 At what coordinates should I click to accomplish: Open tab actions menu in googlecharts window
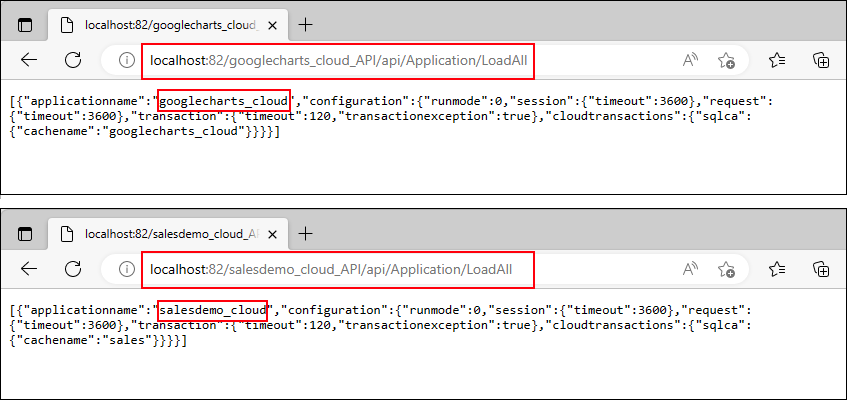coord(25,24)
